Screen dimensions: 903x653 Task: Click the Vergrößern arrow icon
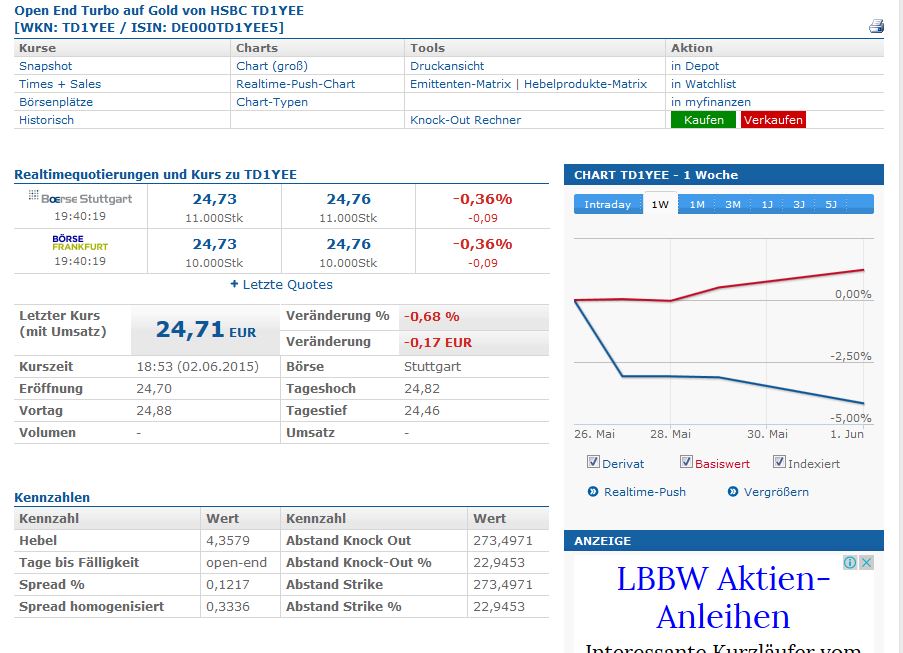[733, 492]
